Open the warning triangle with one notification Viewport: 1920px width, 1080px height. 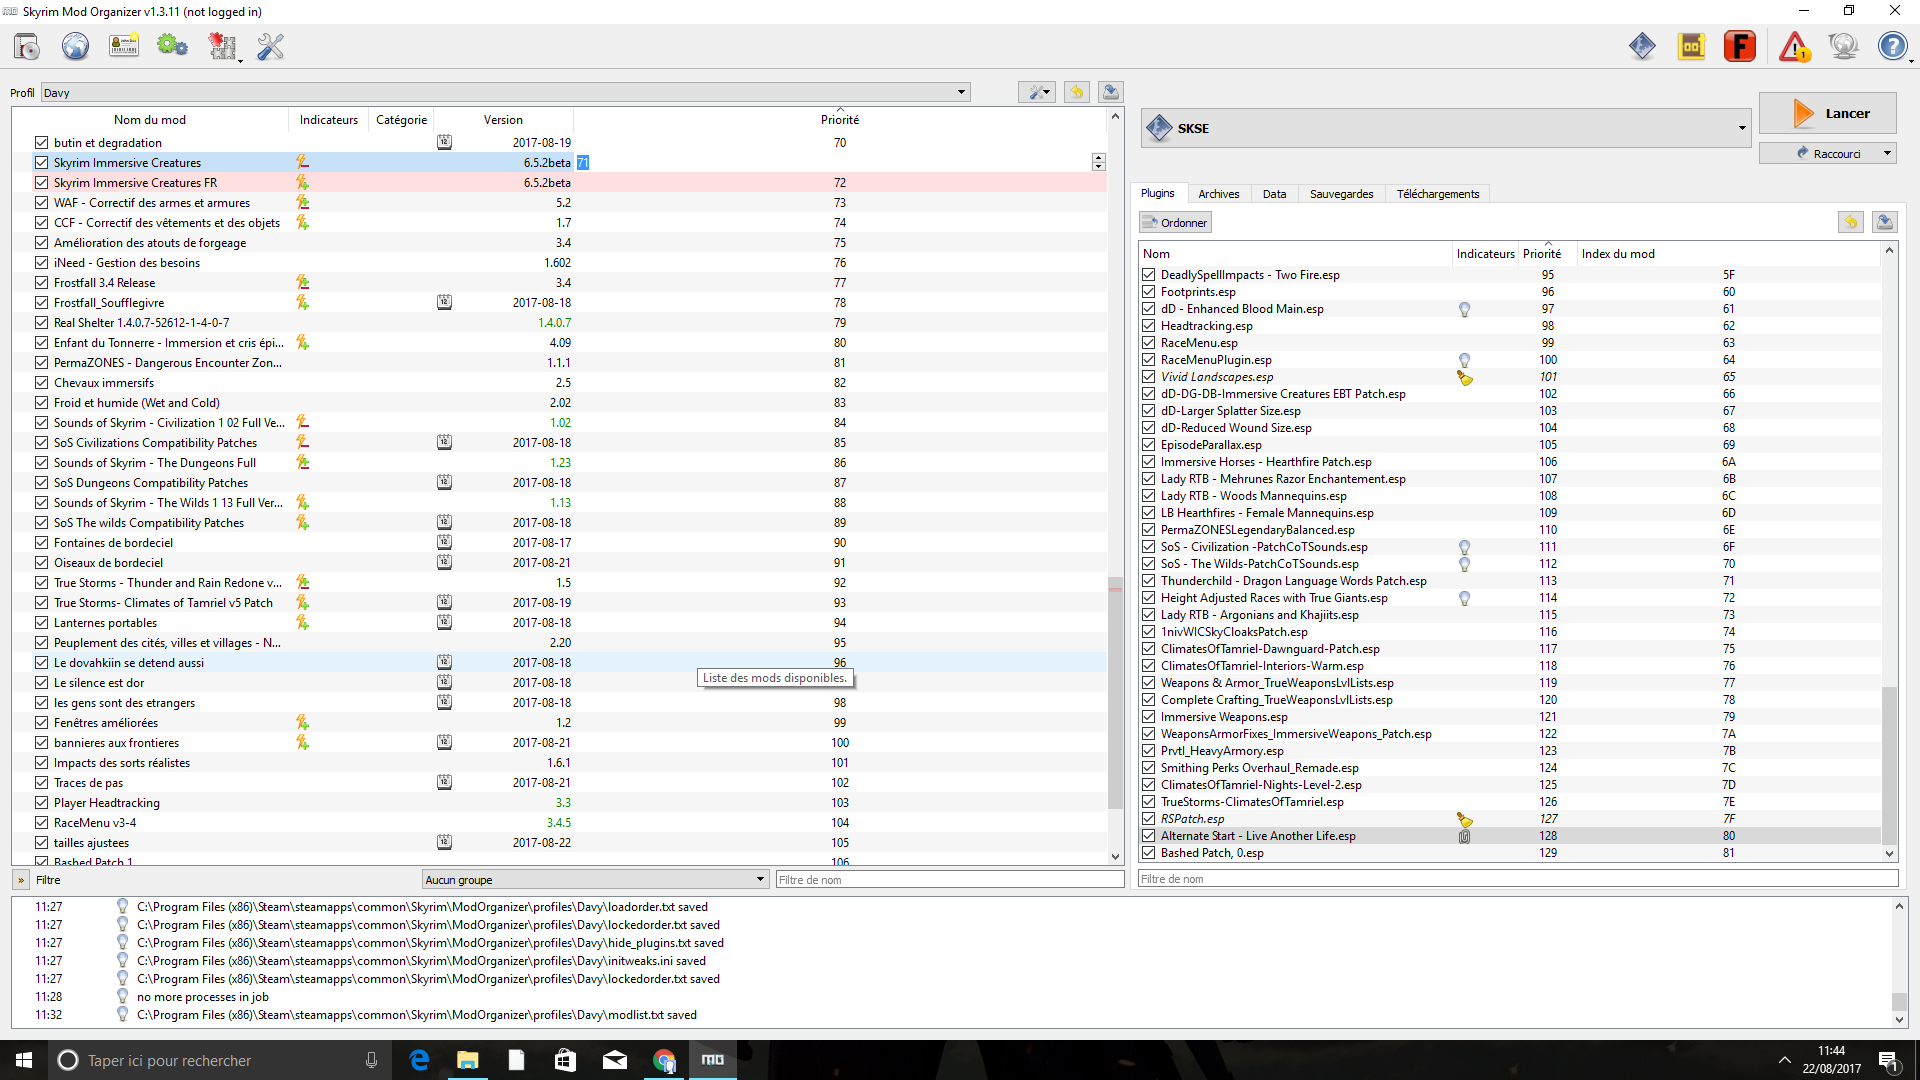click(1794, 46)
